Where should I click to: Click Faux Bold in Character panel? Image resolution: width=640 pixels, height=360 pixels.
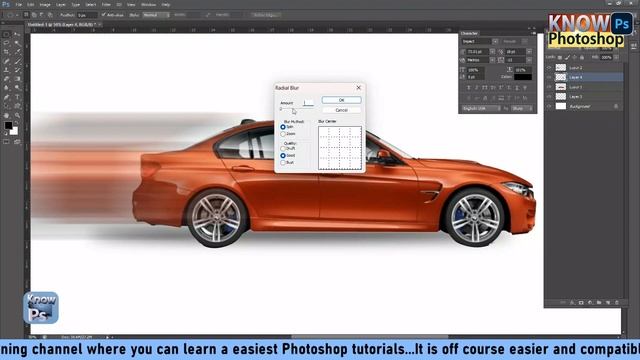(469, 88)
